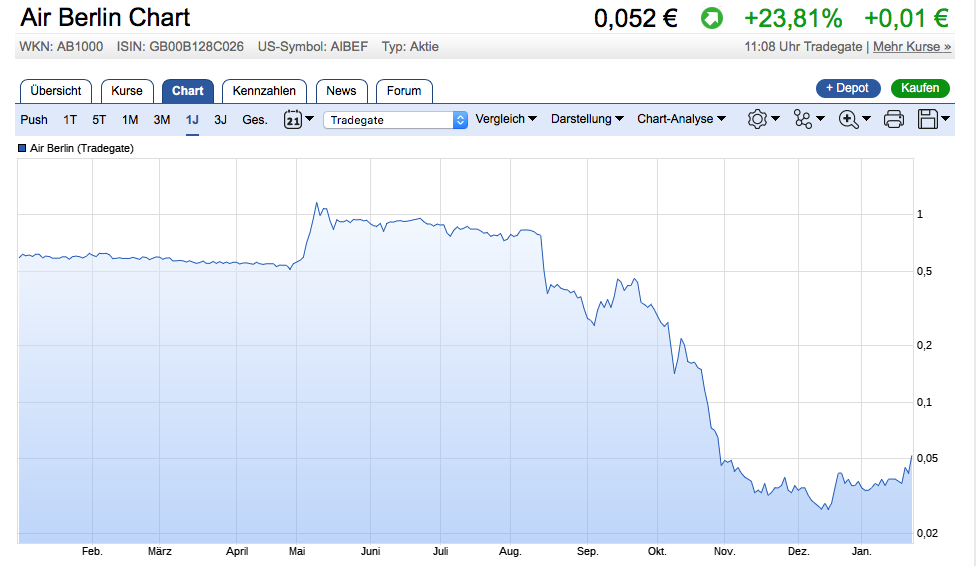976x566 pixels.
Task: Select the 1M time range
Action: 130,120
